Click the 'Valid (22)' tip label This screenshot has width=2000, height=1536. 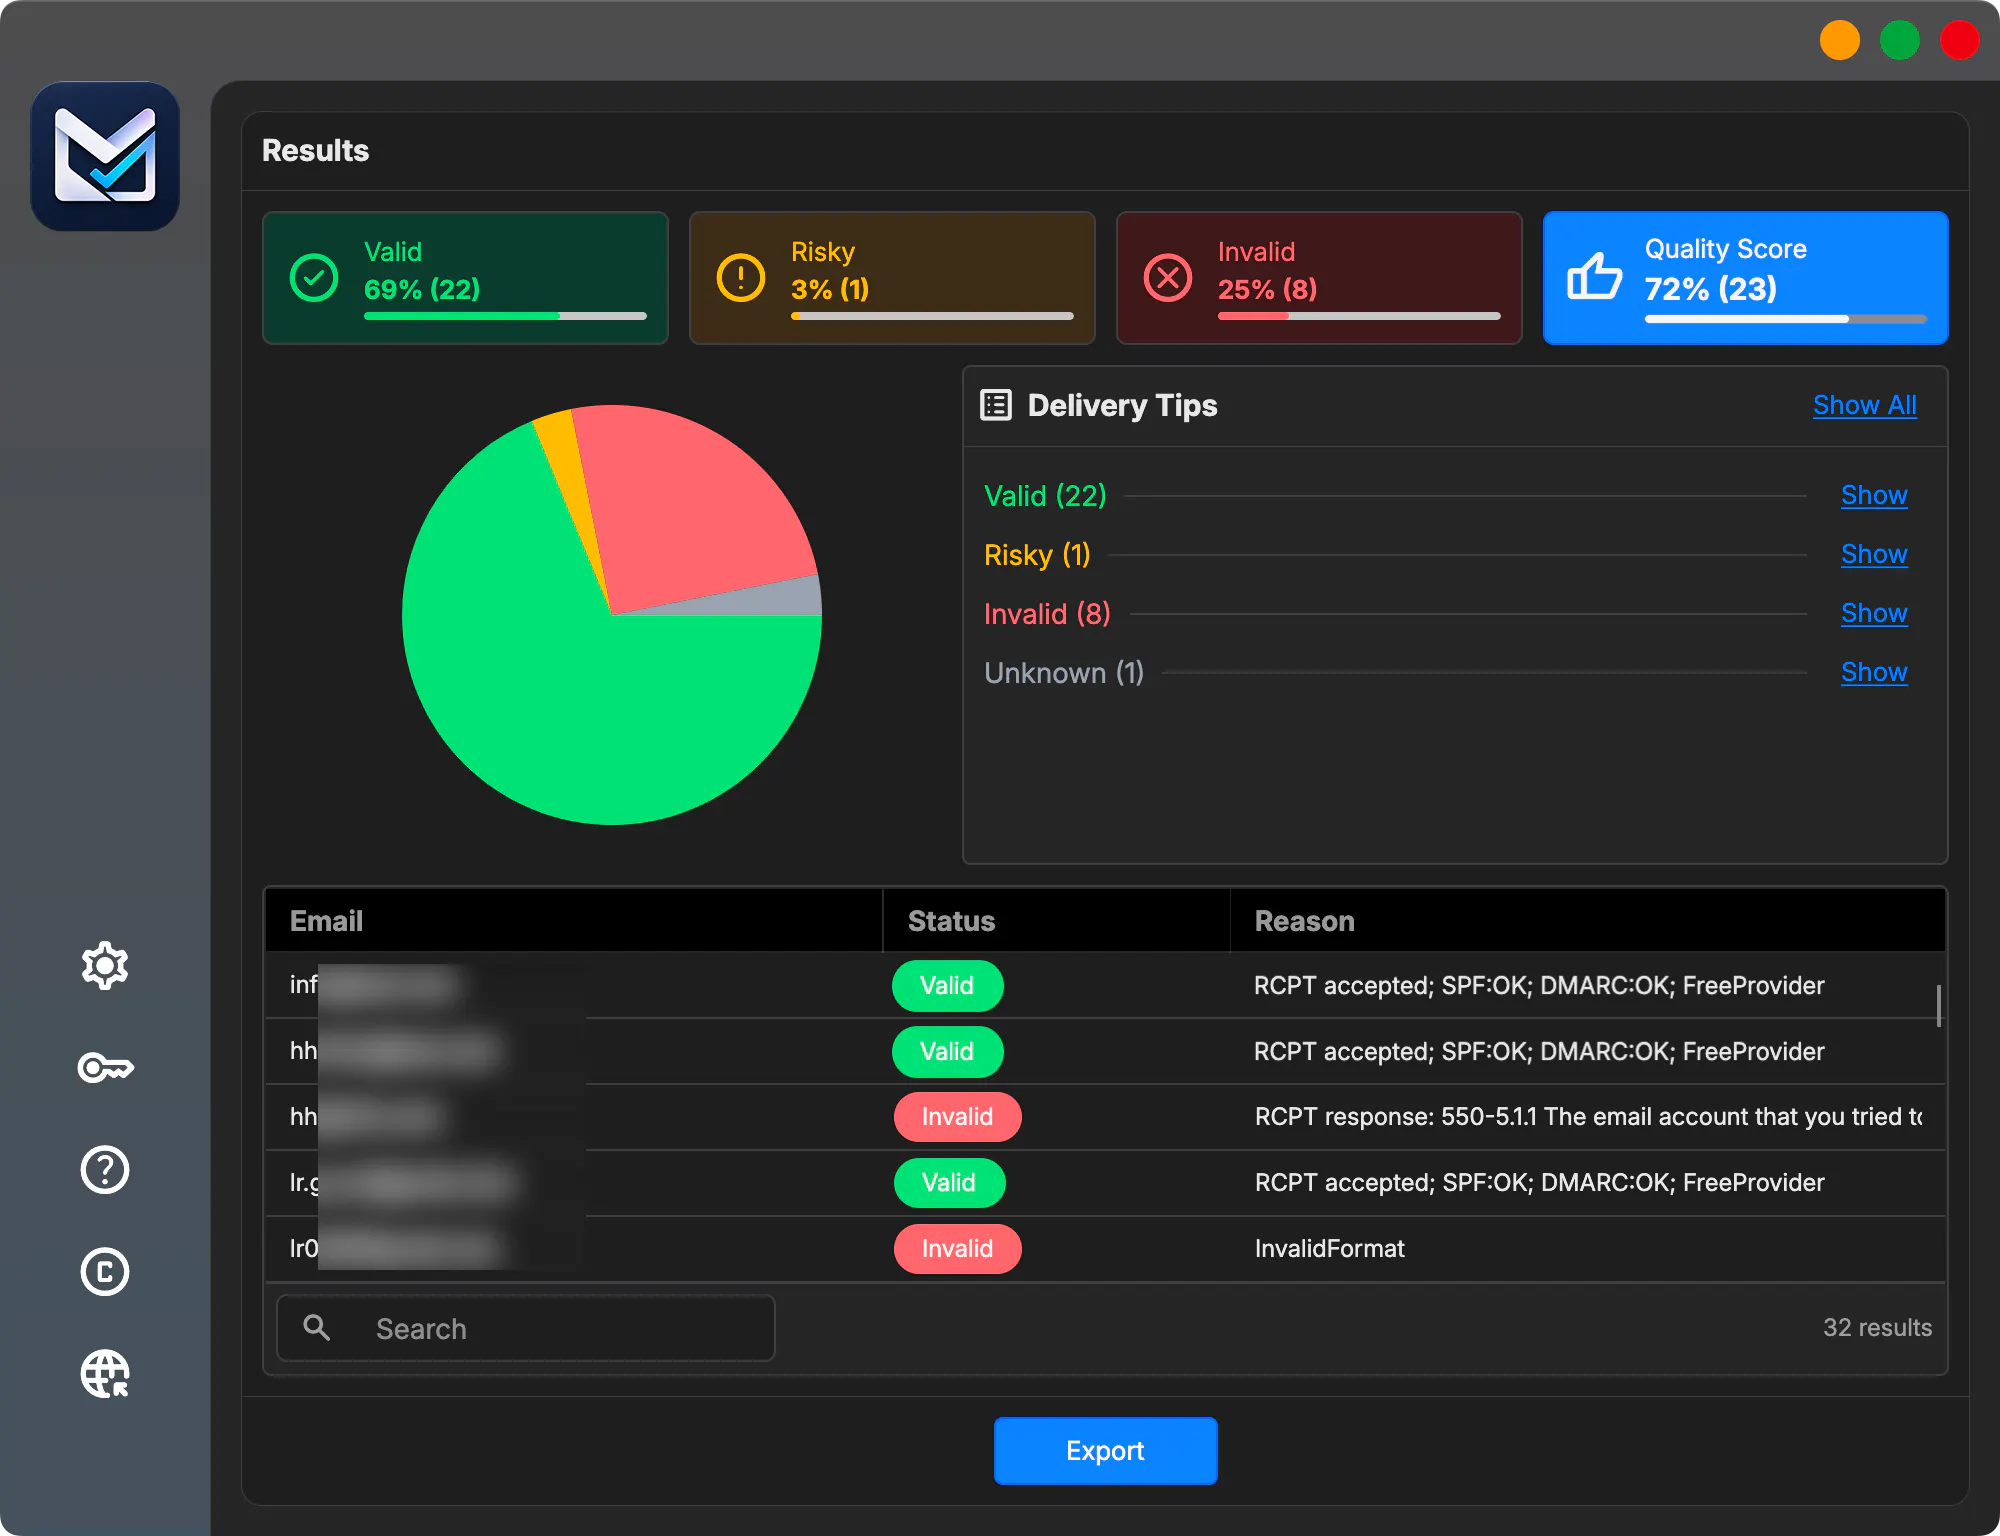(1045, 495)
